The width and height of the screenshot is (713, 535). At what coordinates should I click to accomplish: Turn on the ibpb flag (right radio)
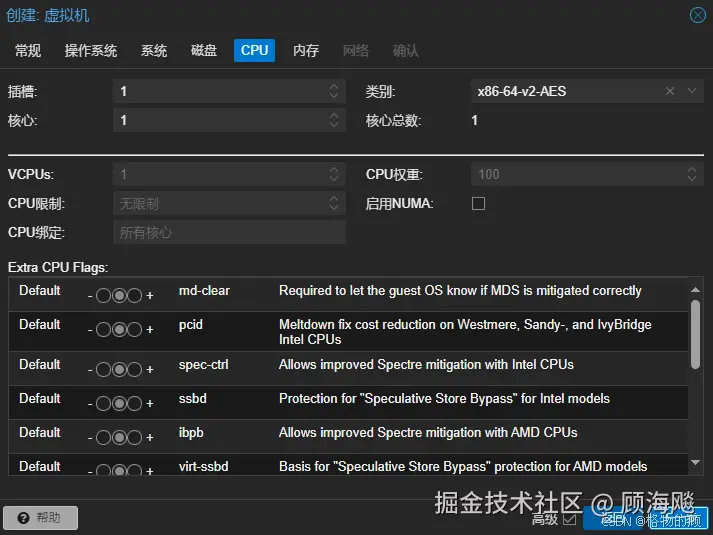click(134, 437)
